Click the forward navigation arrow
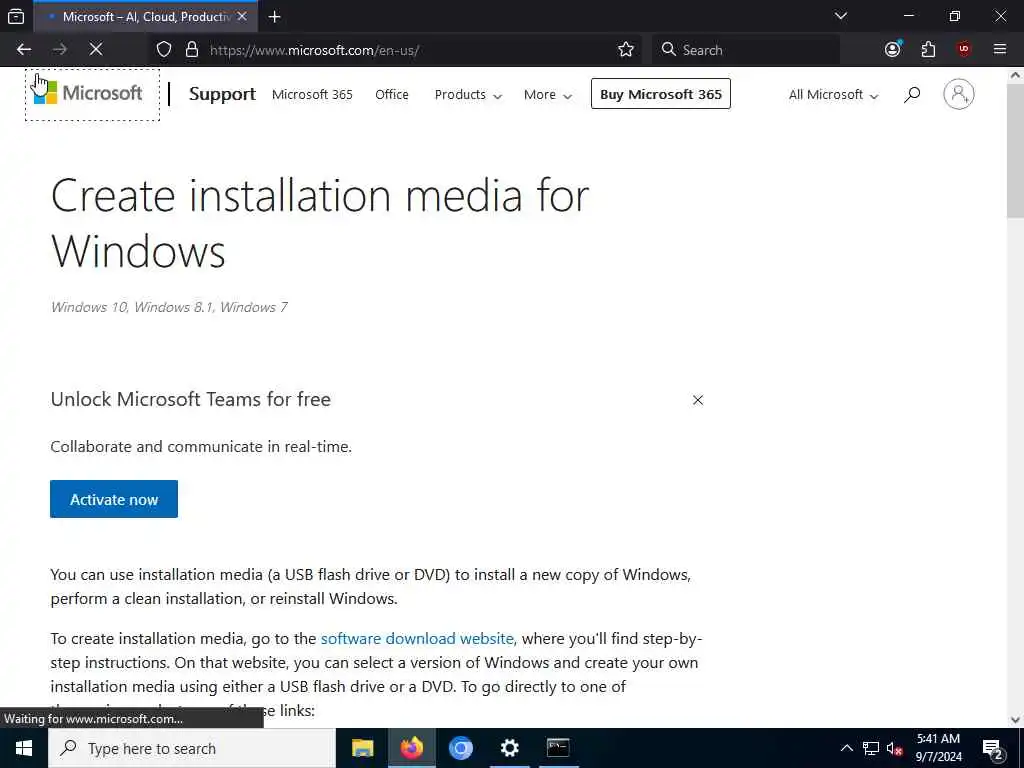Image resolution: width=1024 pixels, height=768 pixels. 60,49
